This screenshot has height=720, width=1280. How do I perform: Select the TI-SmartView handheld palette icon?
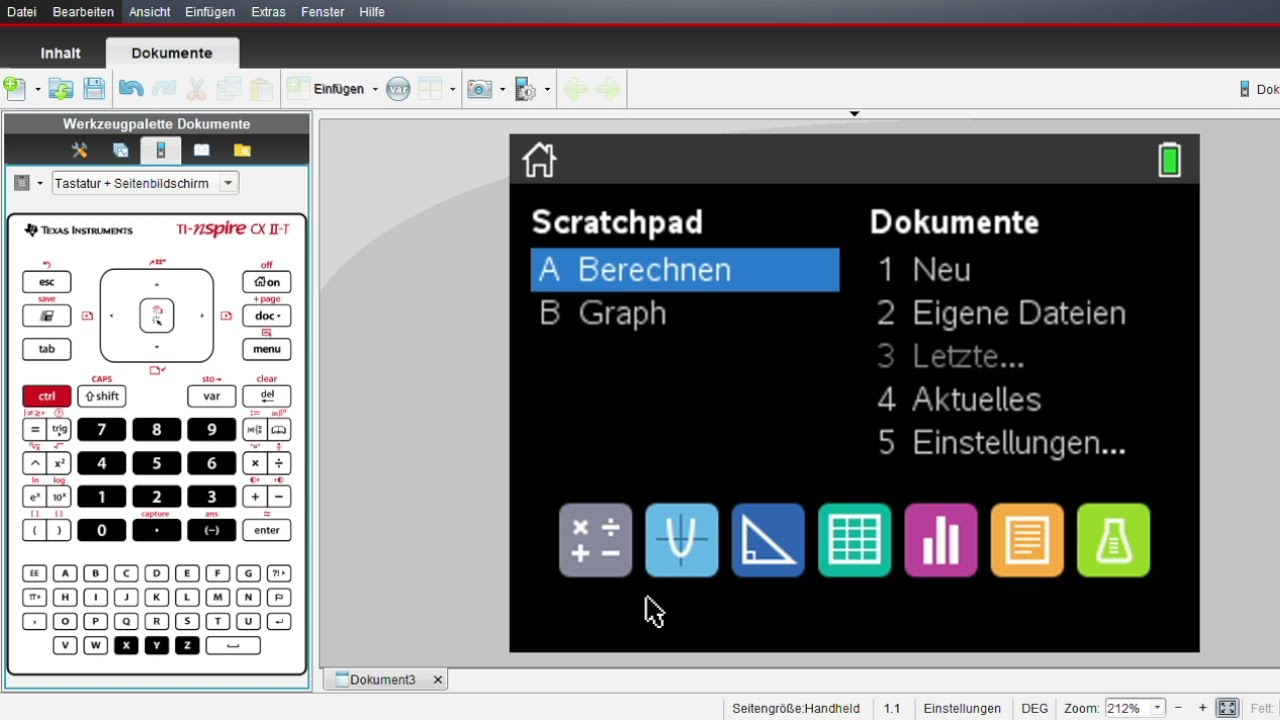161,150
